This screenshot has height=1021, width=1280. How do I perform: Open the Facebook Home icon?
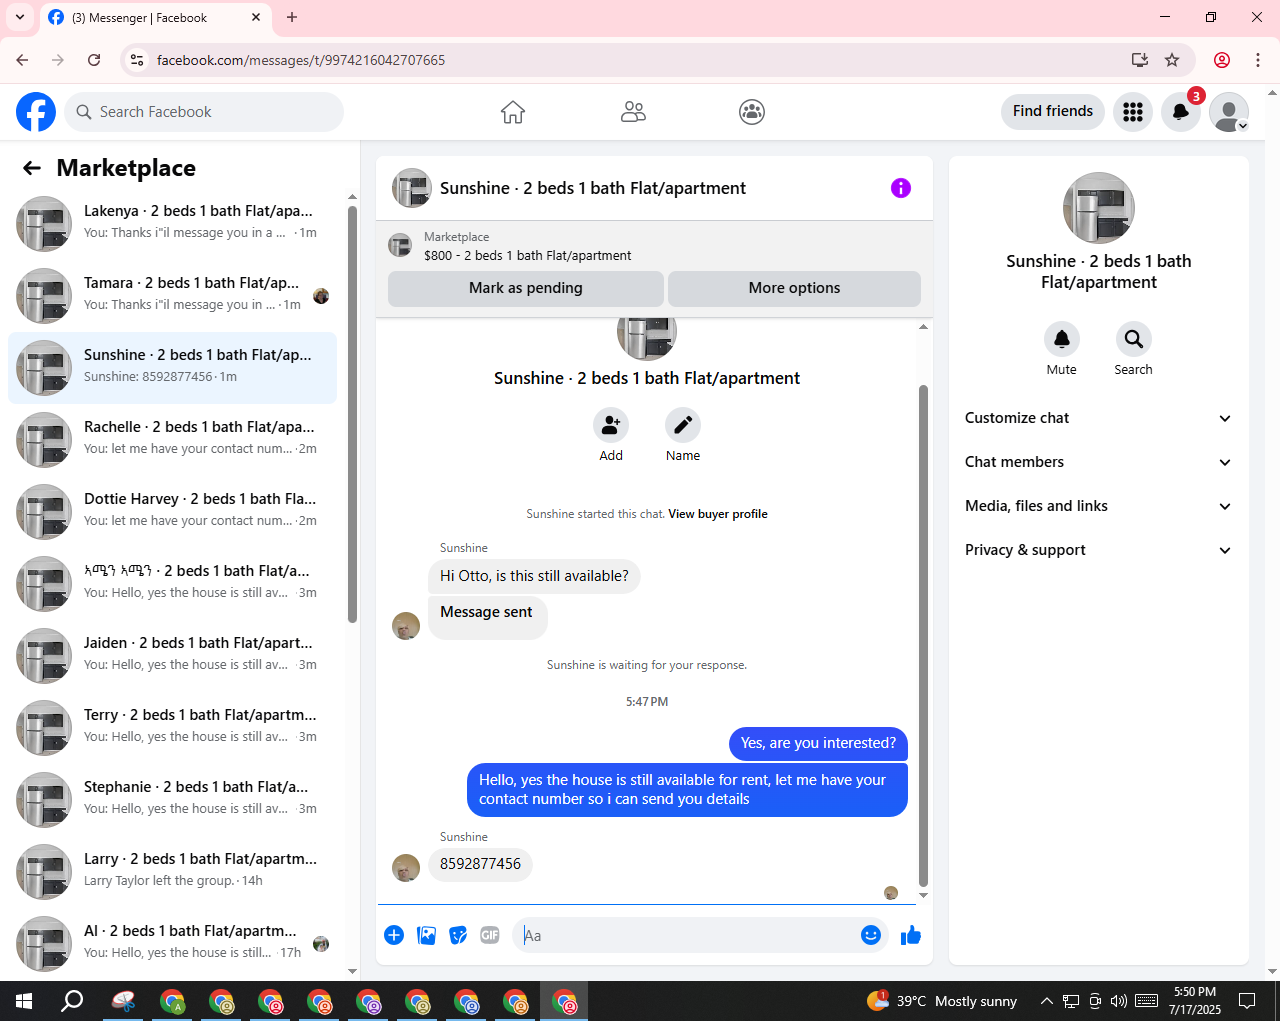pos(513,112)
